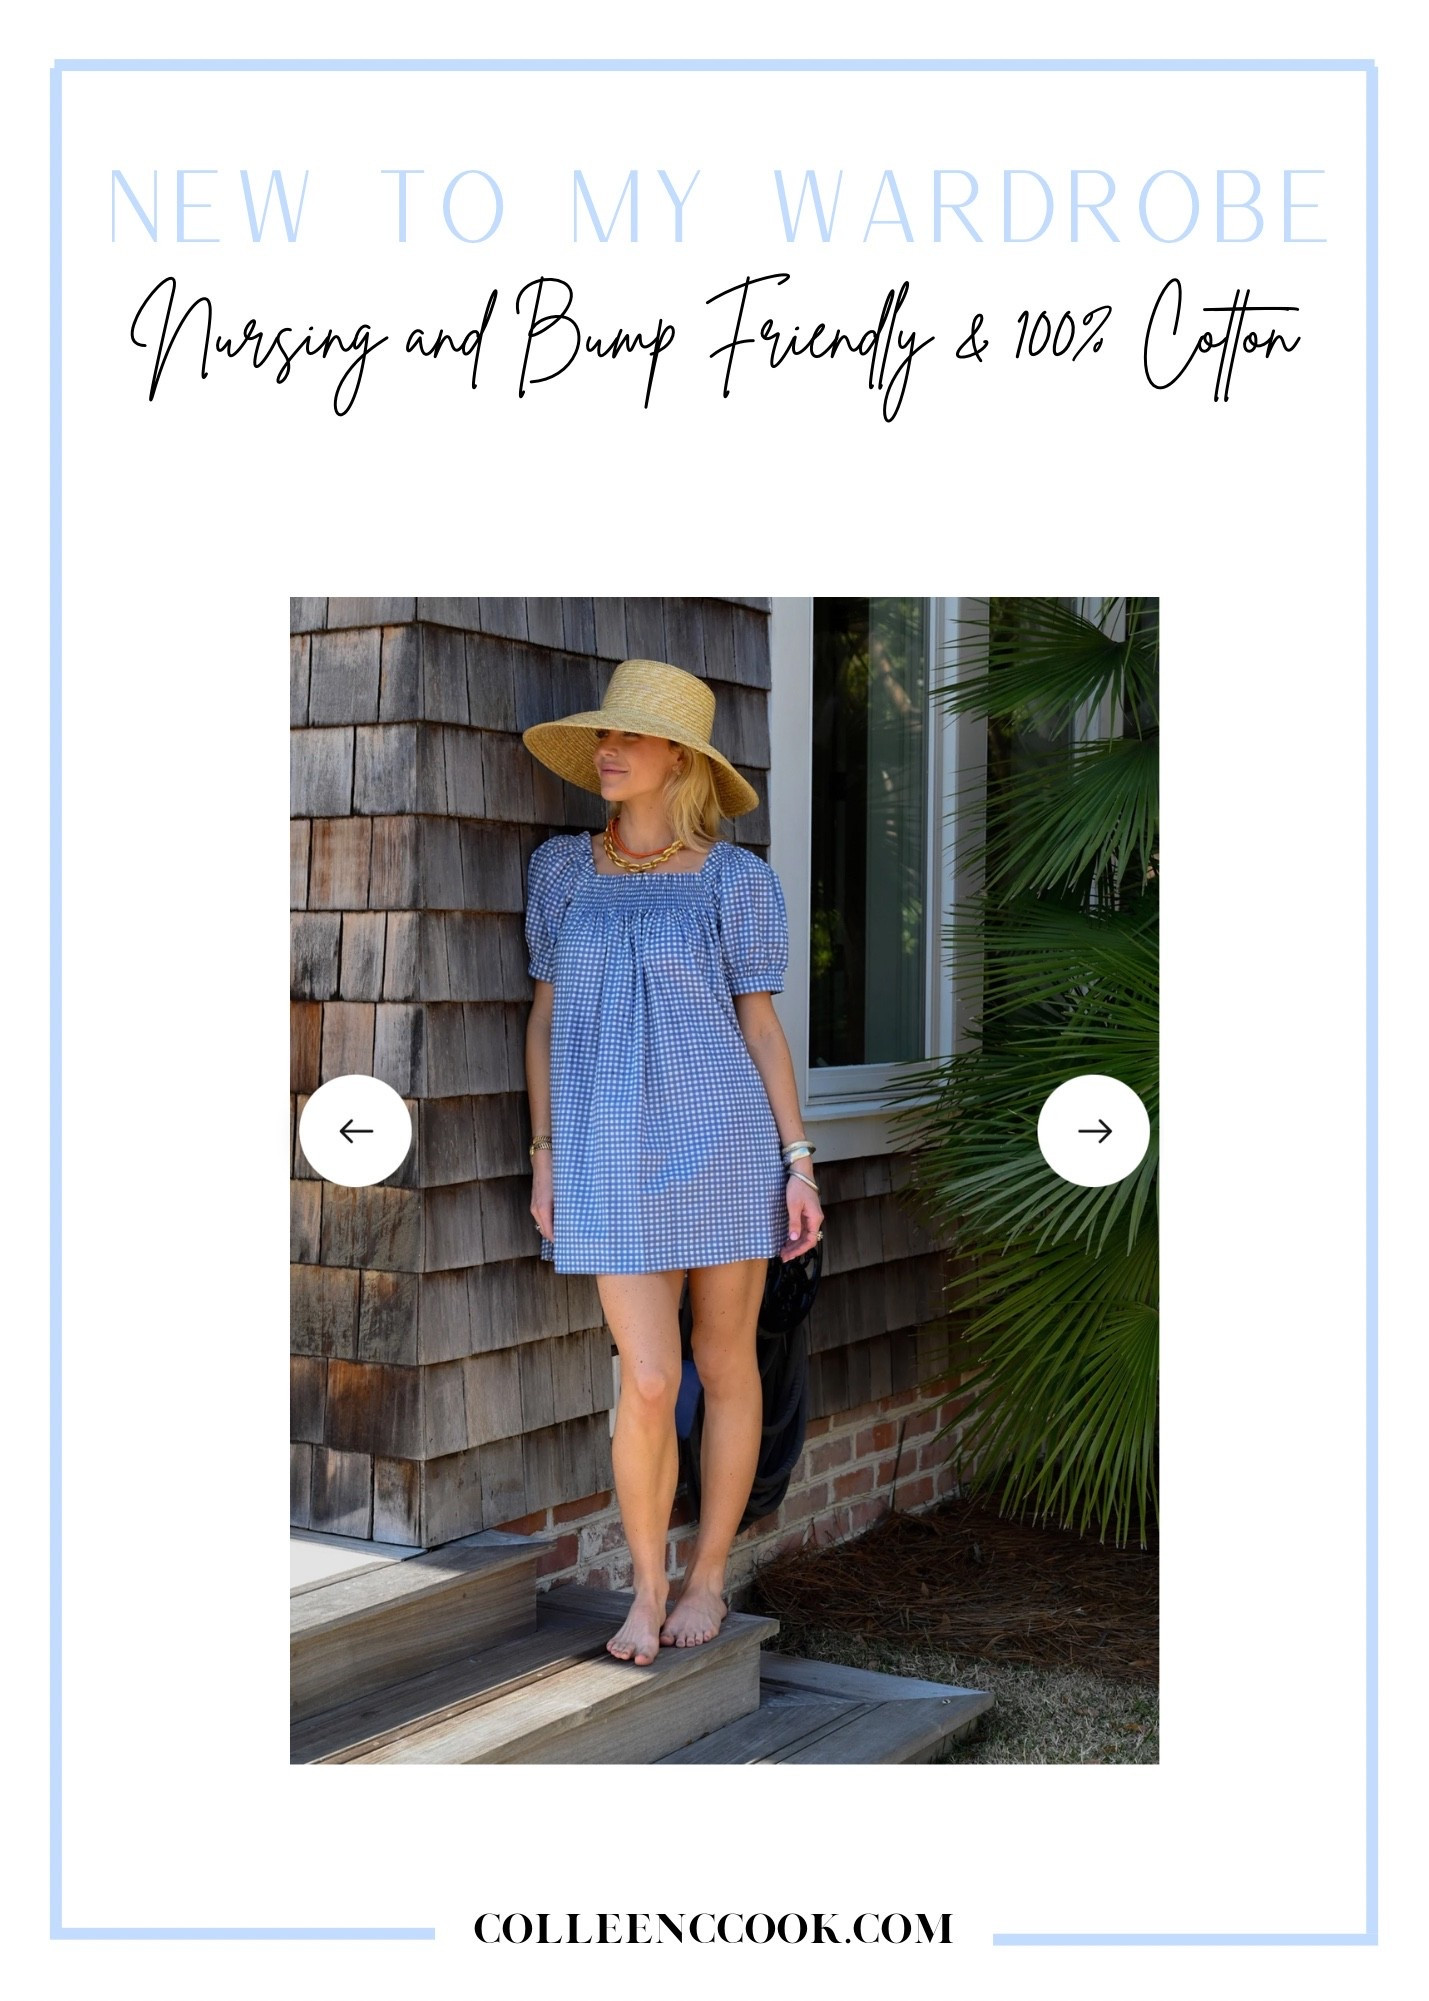Open the COLLEENCCOOK.COM website link
This screenshot has height=2001, width=1429.
click(x=713, y=1928)
